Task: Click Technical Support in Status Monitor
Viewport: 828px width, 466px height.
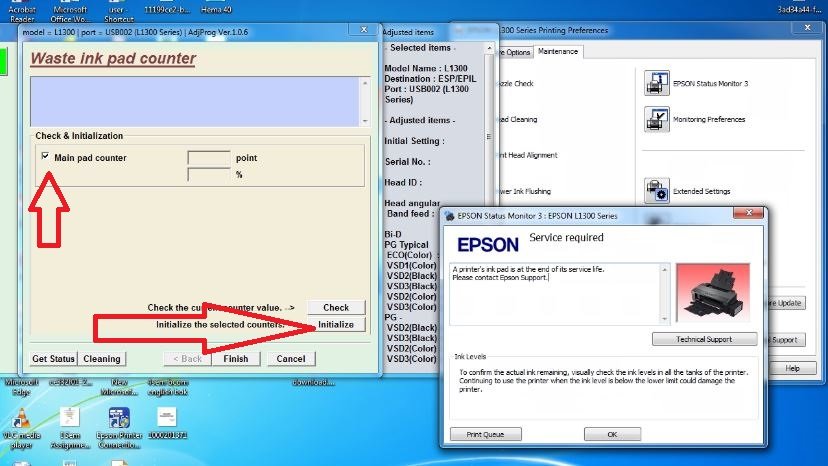Action: pyautogui.click(x=704, y=339)
